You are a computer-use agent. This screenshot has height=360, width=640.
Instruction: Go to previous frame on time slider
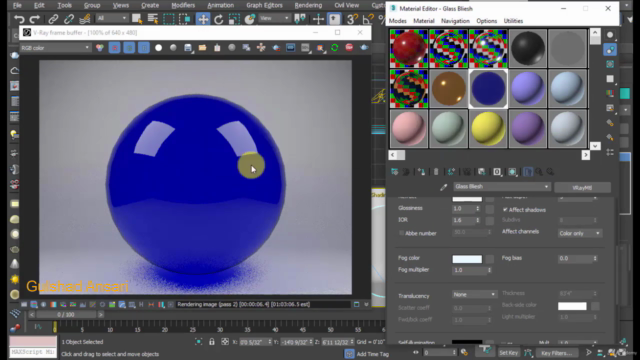32,315
